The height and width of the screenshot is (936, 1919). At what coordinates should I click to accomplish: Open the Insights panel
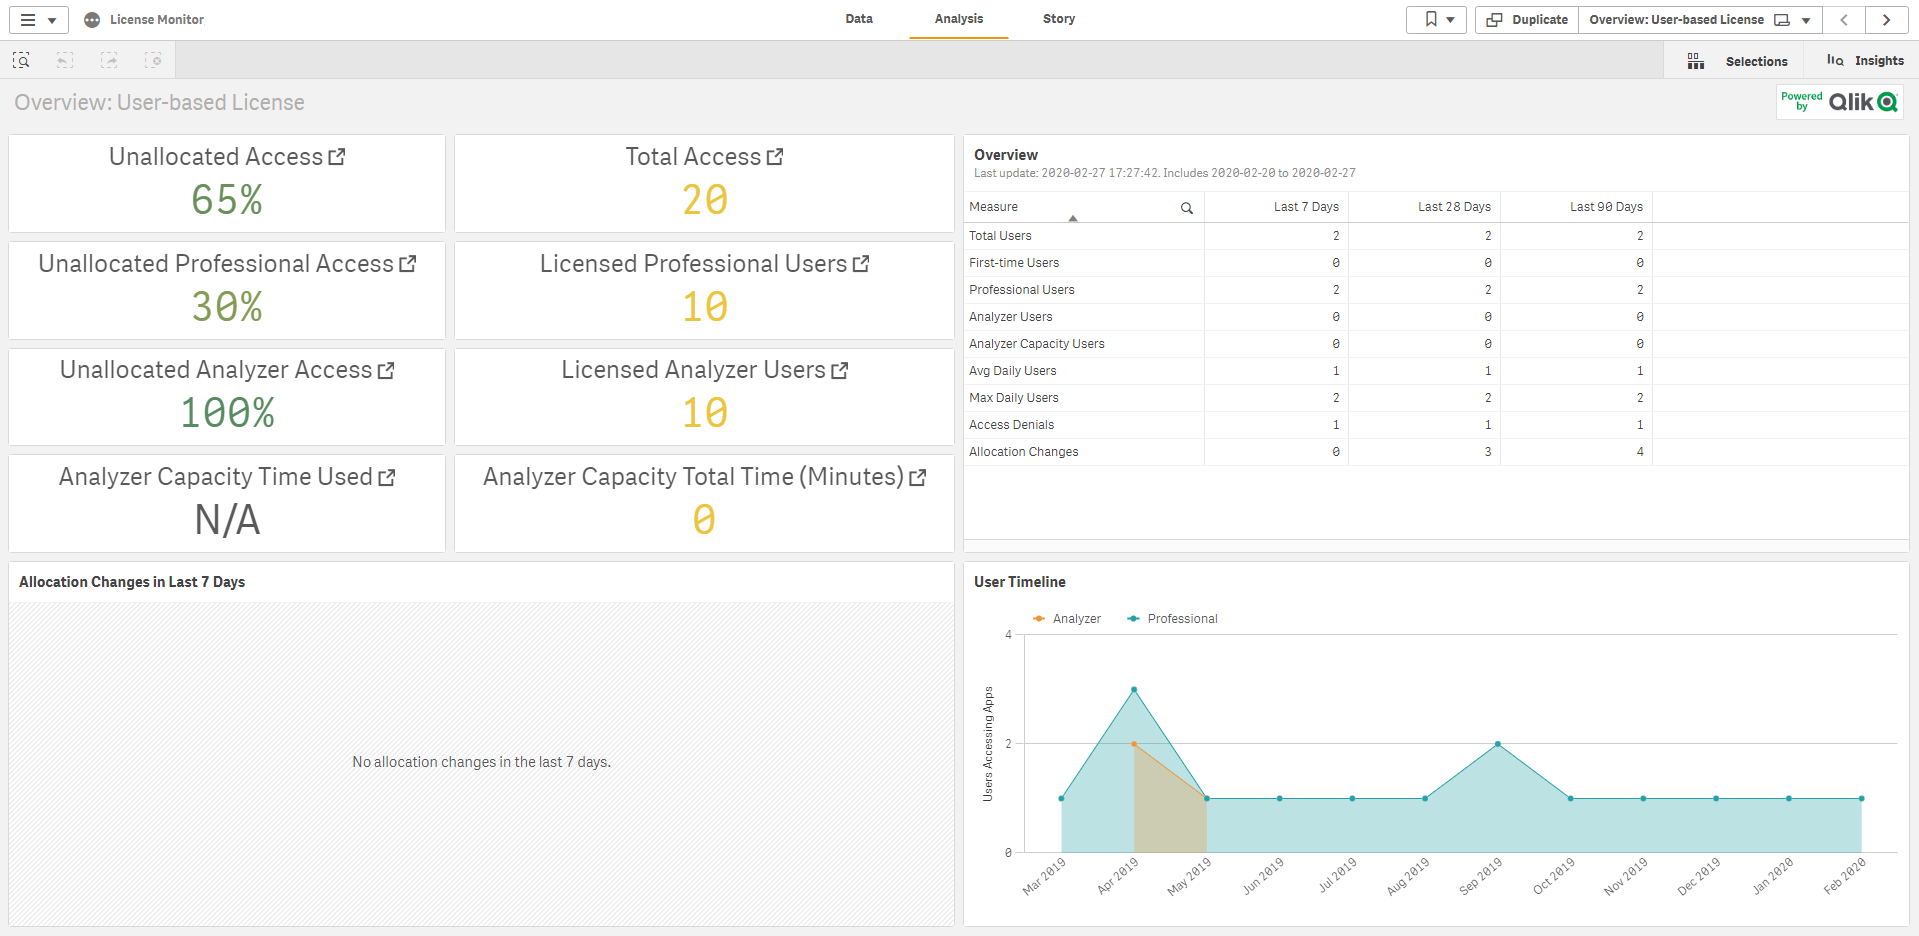(1864, 61)
